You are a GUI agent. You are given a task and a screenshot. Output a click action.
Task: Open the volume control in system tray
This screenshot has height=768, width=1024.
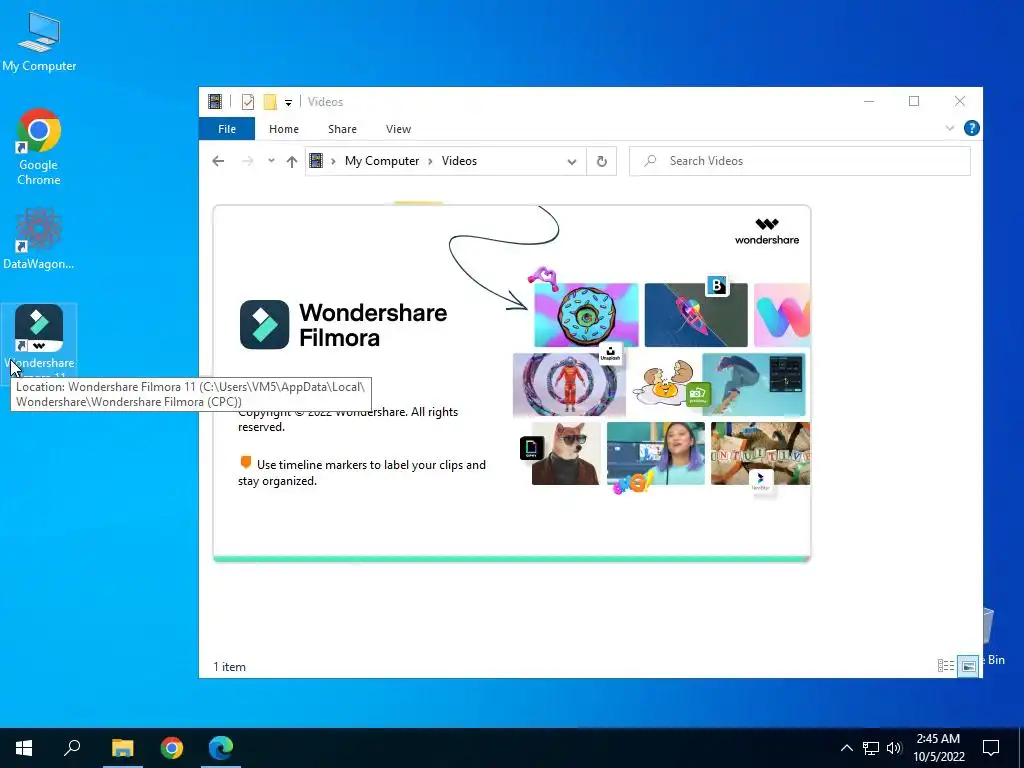coord(894,748)
